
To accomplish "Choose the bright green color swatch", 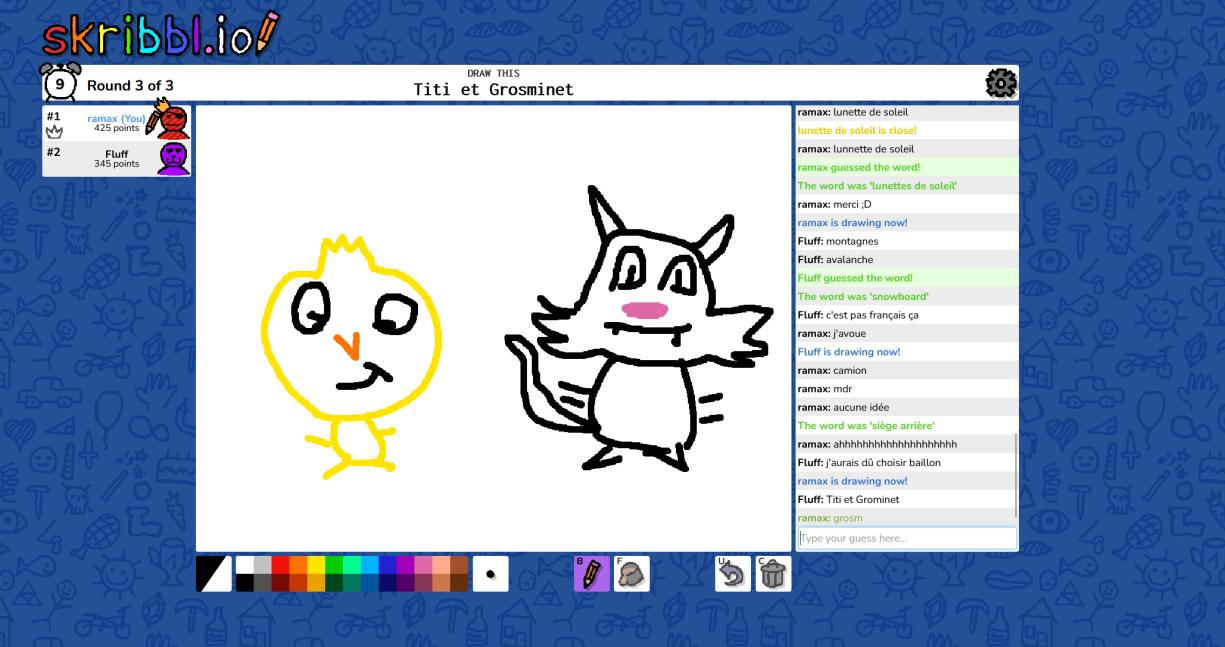I will pos(334,565).
